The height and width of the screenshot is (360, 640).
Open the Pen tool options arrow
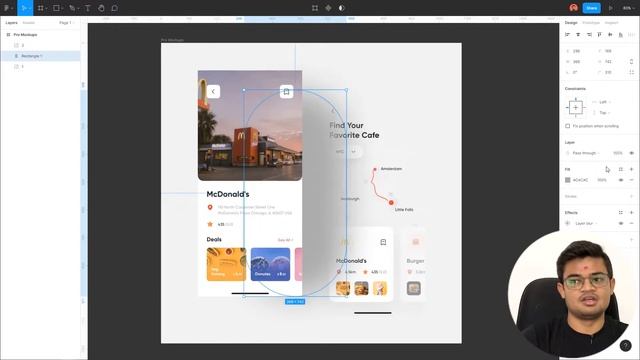(78, 8)
